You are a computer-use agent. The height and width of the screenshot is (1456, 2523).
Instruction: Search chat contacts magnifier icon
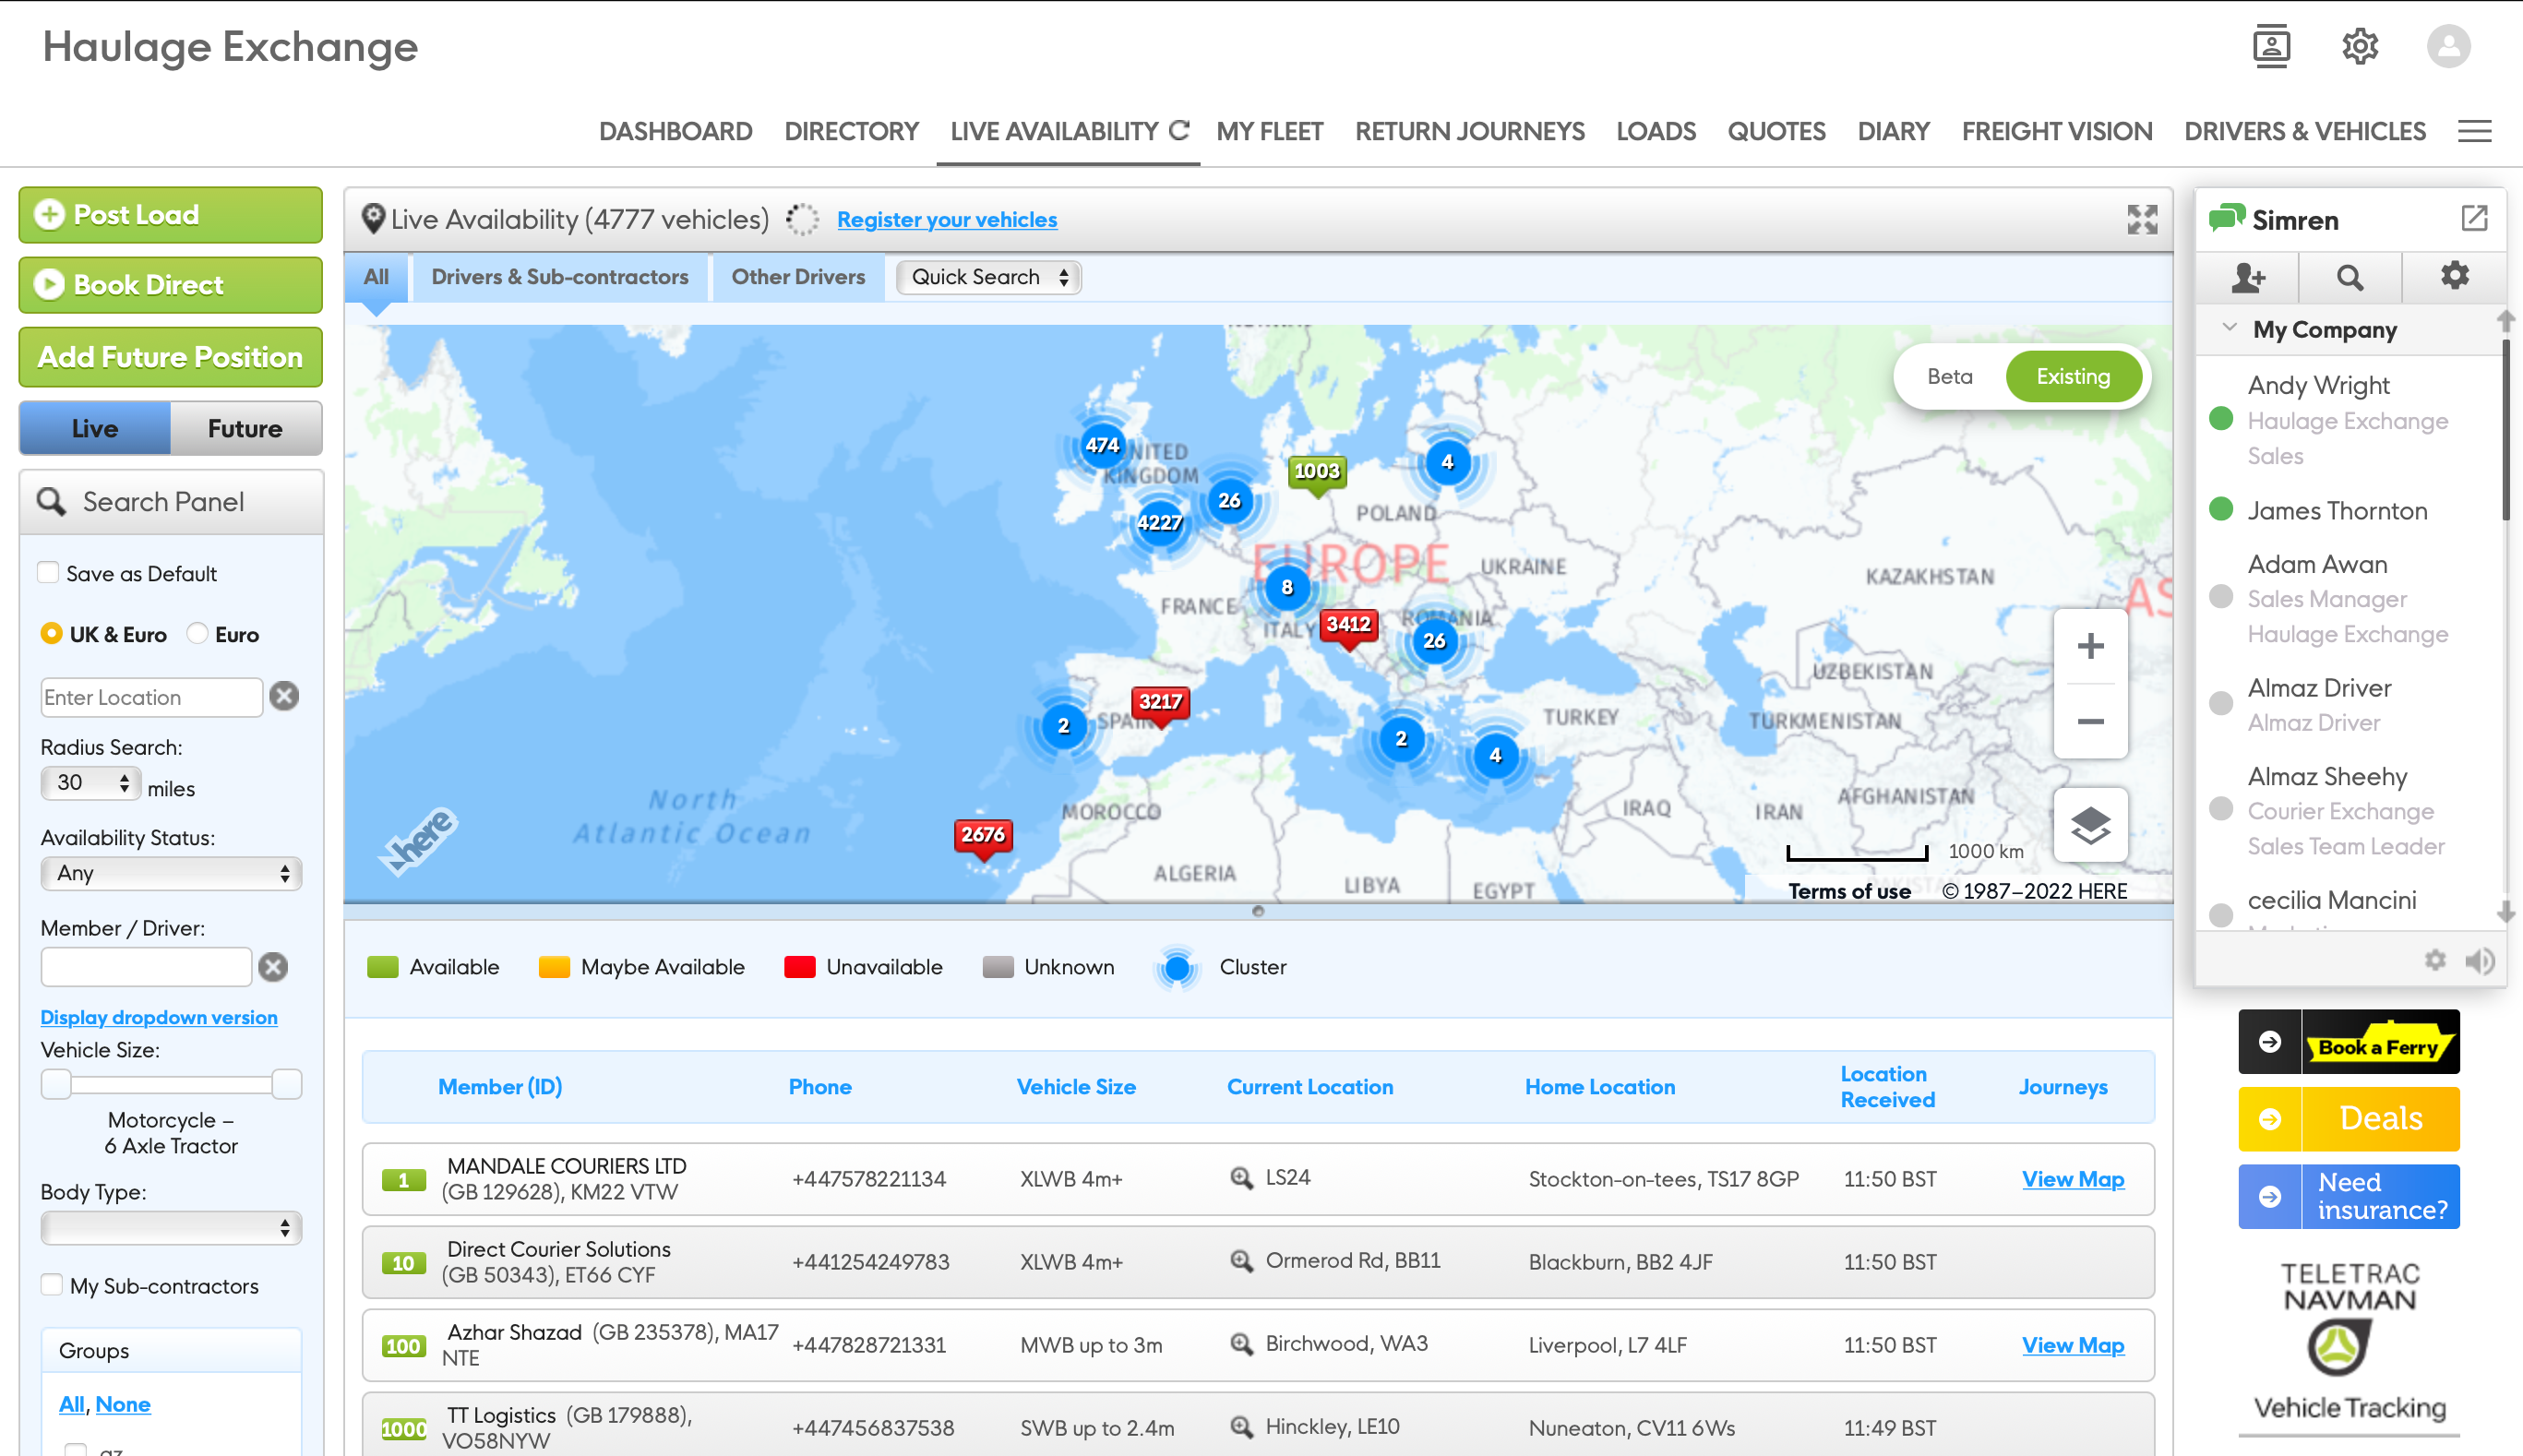[x=2350, y=277]
